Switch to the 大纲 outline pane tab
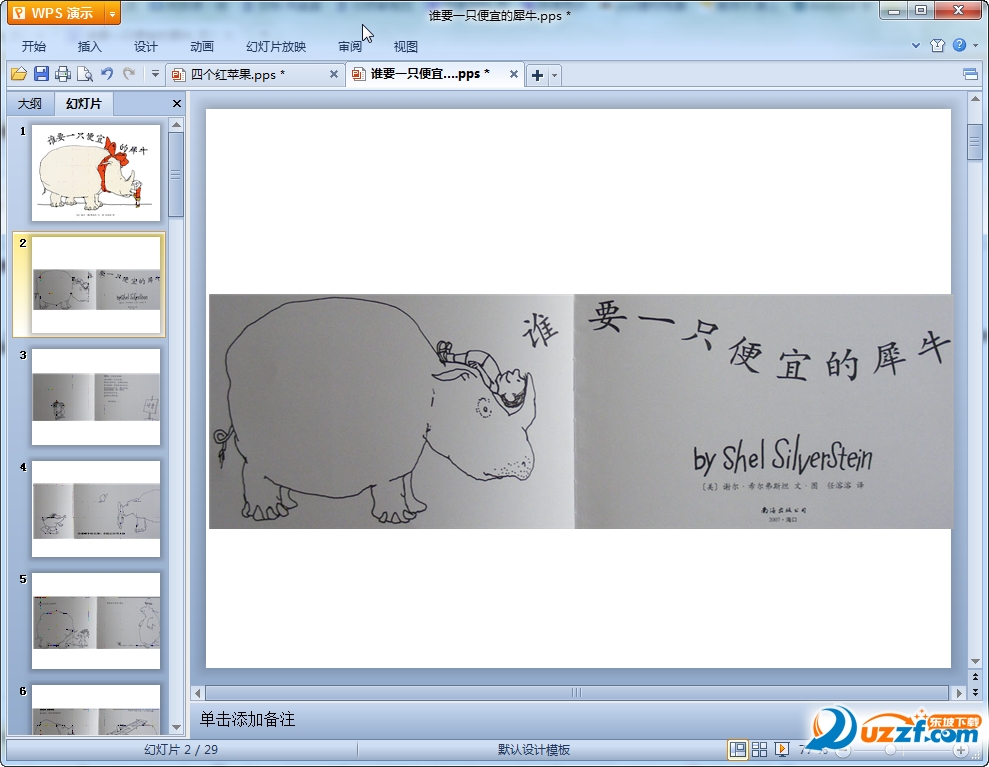This screenshot has width=989, height=767. pyautogui.click(x=30, y=103)
